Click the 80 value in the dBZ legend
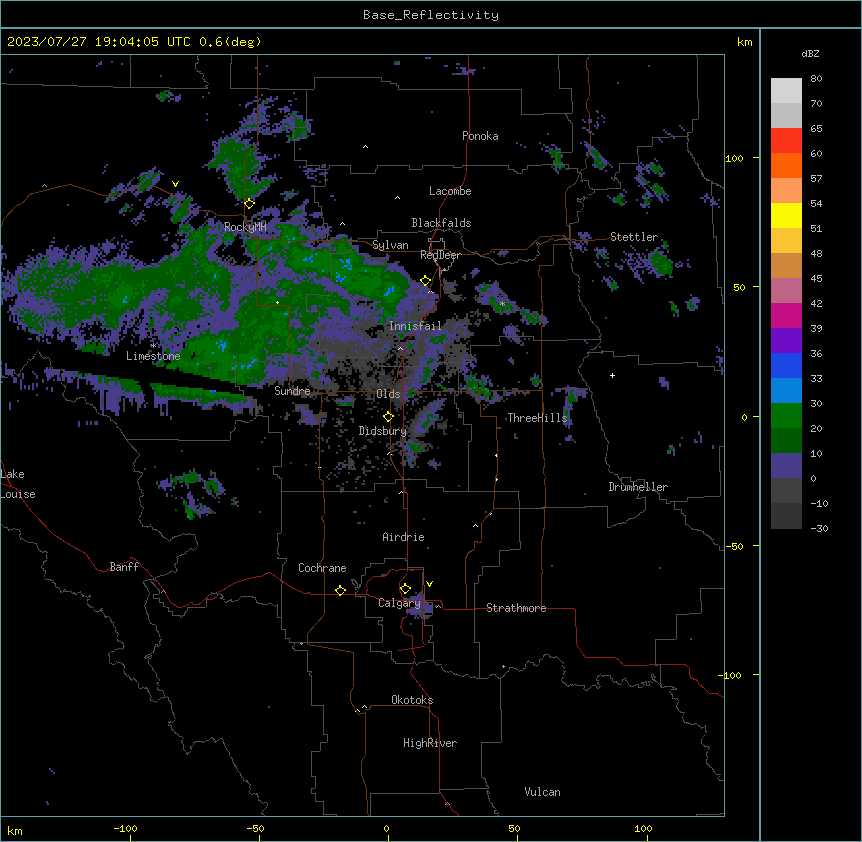This screenshot has width=862, height=842. [816, 79]
